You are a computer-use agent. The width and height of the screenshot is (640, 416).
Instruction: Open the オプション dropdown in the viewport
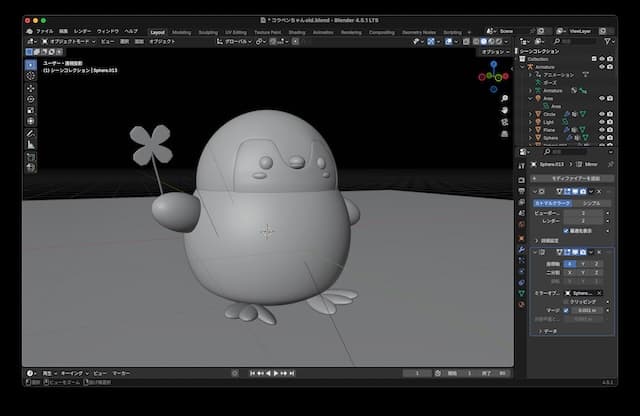[x=496, y=52]
